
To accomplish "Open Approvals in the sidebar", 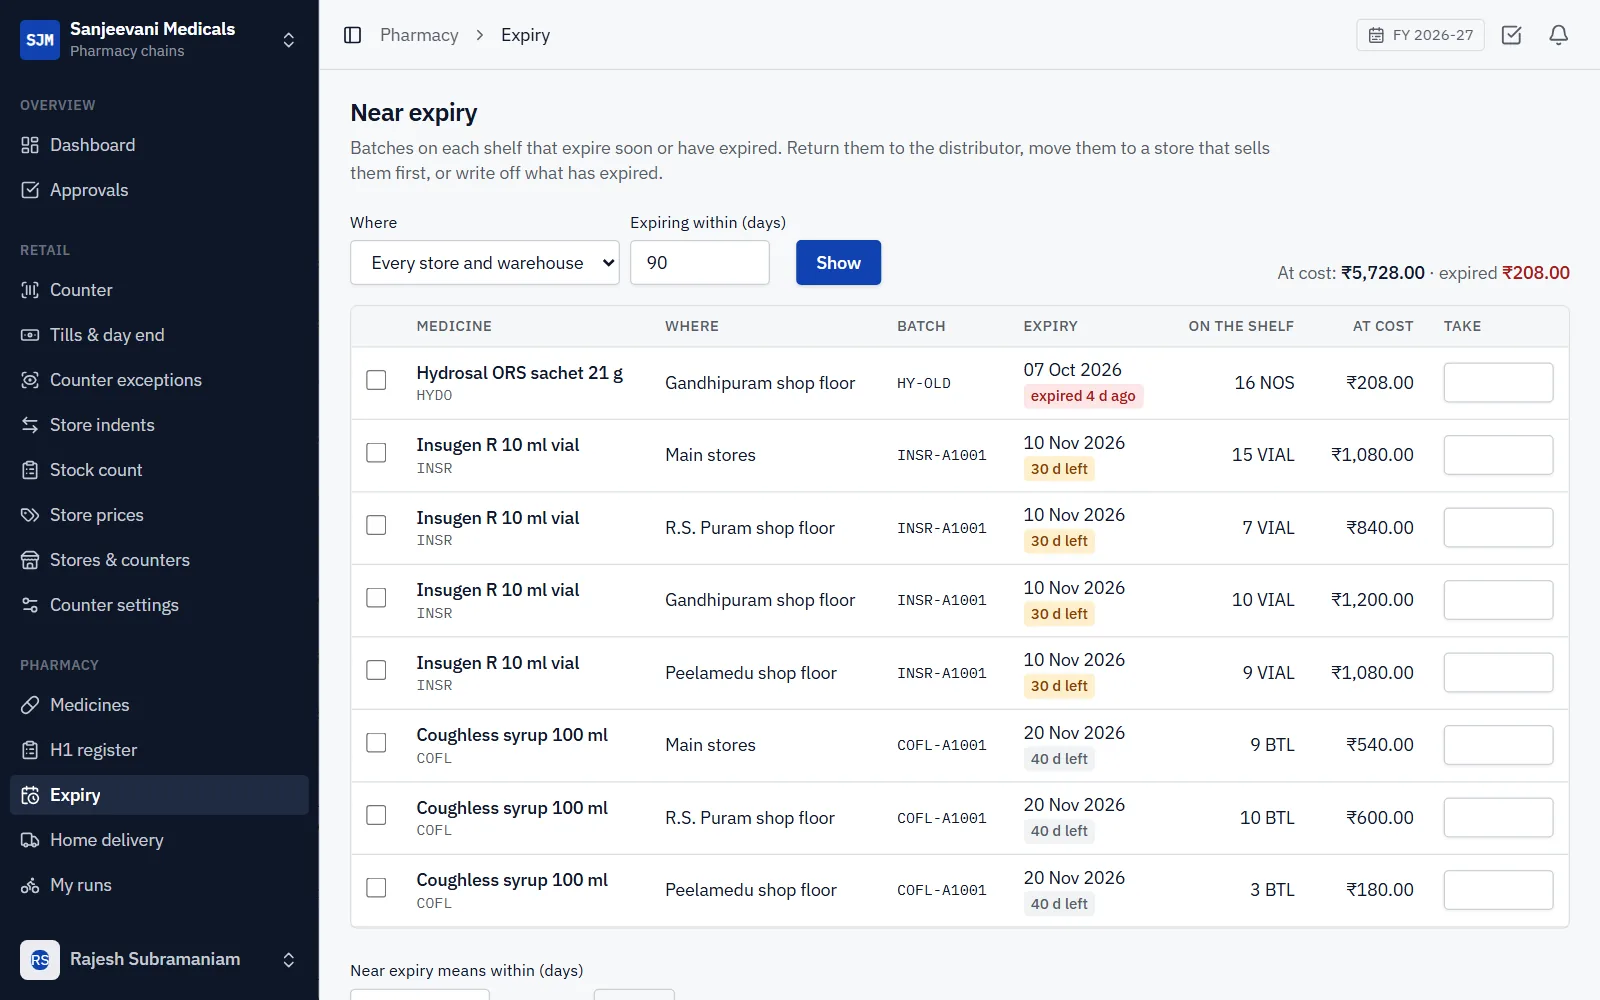I will pos(159,190).
